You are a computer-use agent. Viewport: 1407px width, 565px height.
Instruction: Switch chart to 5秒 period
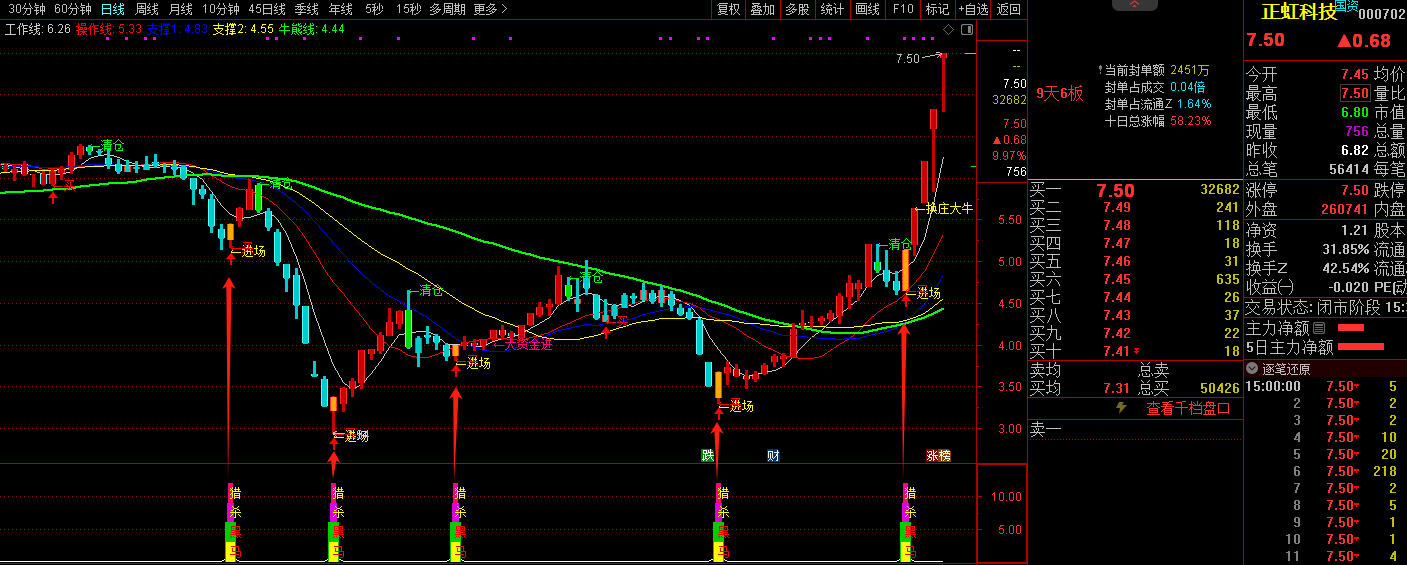373,9
